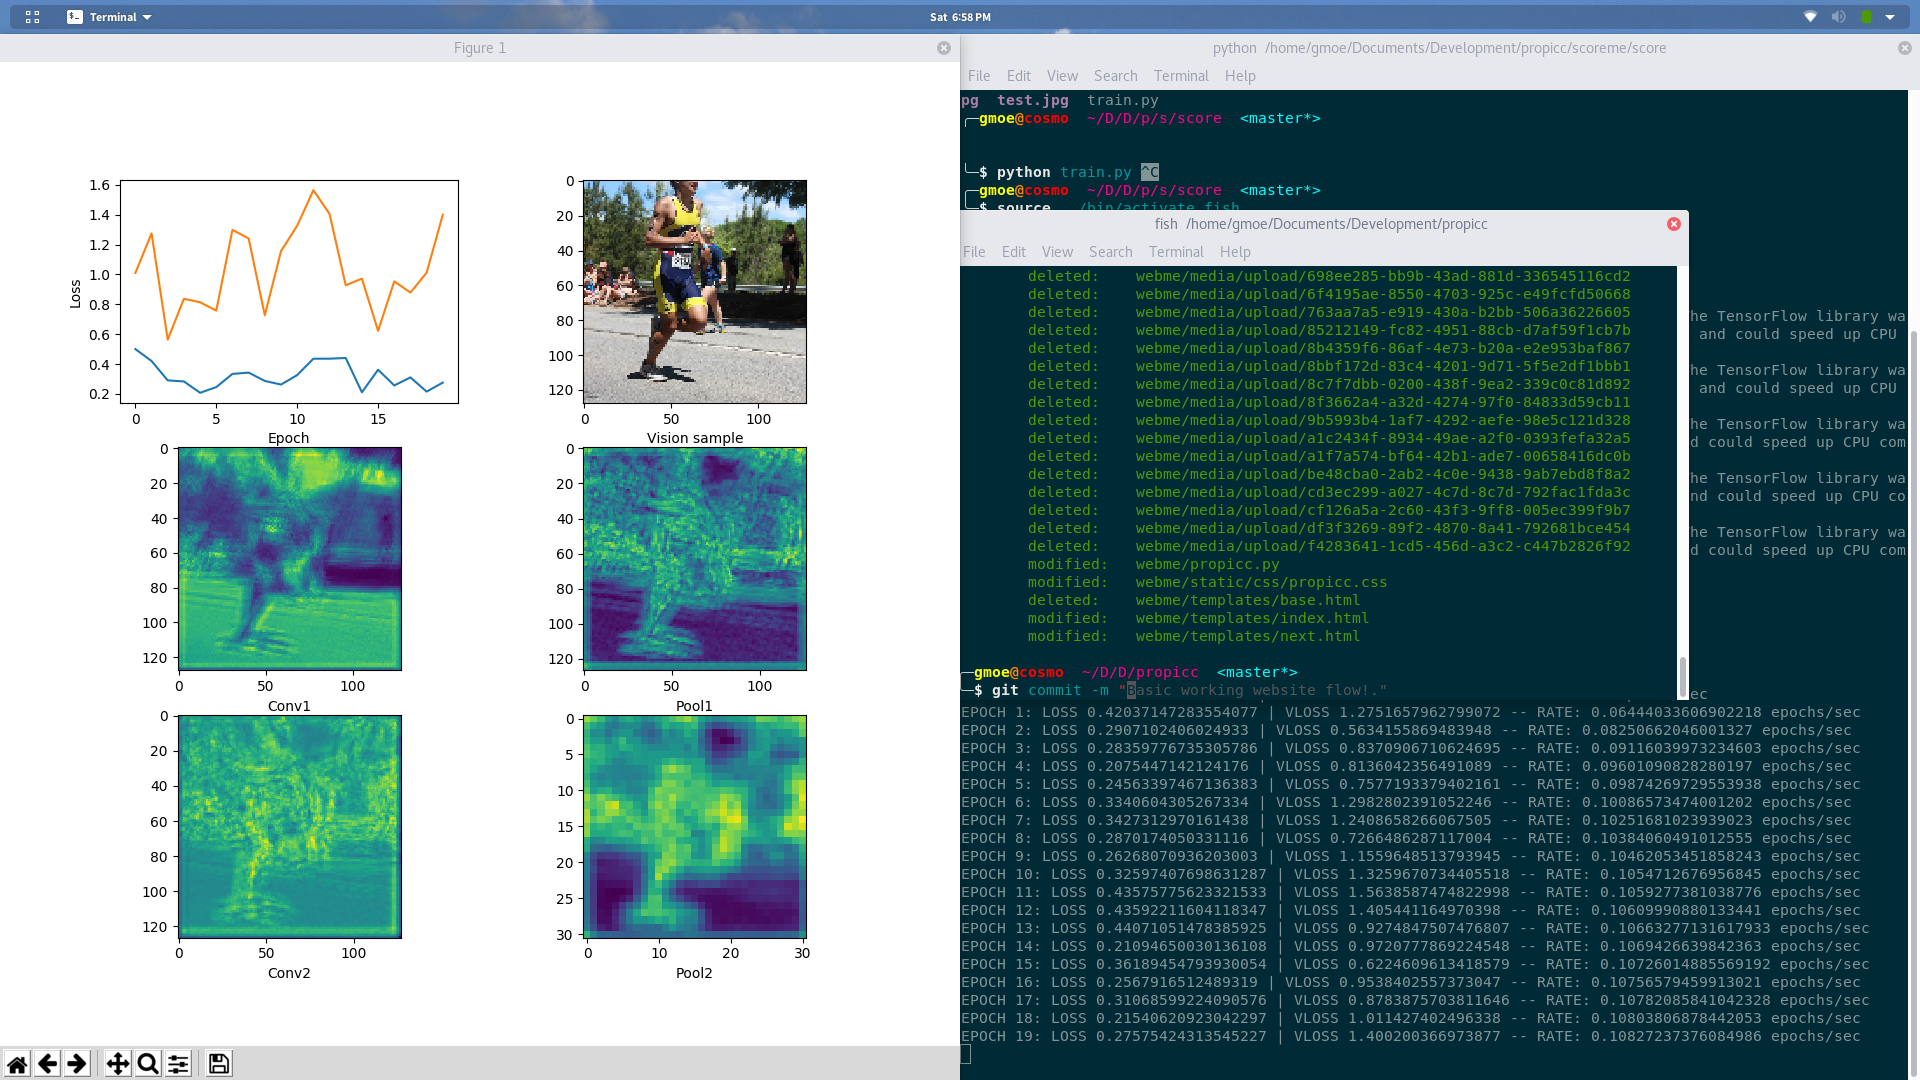Open Search menu in fish terminal

[1110, 252]
